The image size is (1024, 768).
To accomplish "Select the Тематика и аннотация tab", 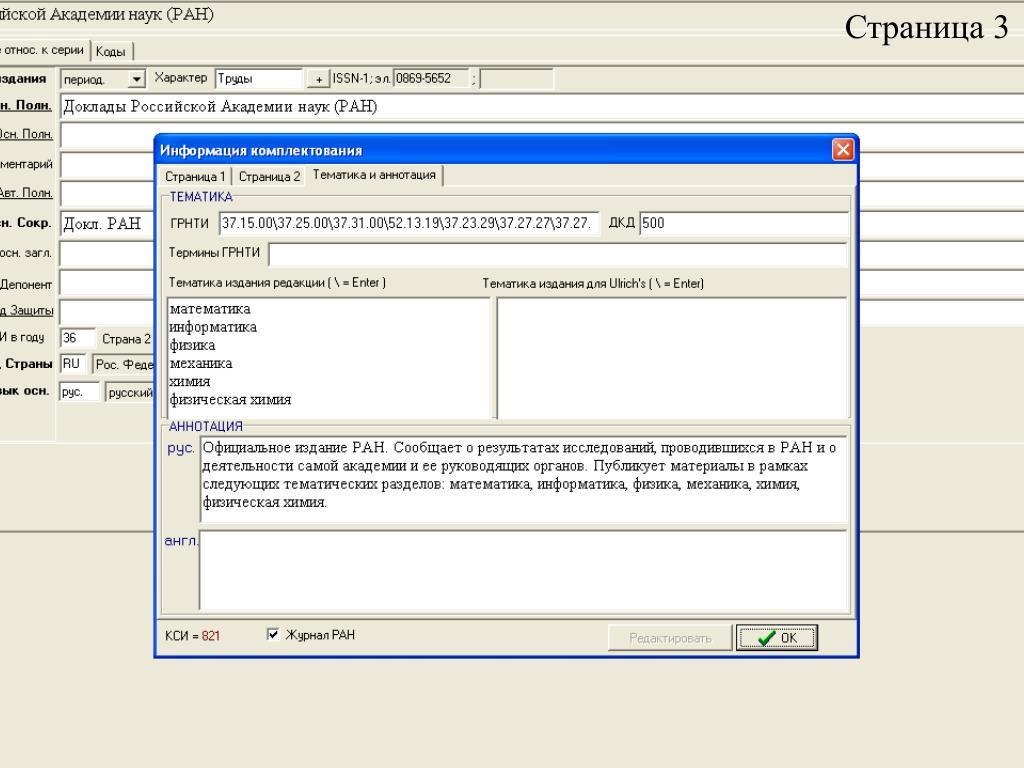I will [x=374, y=175].
